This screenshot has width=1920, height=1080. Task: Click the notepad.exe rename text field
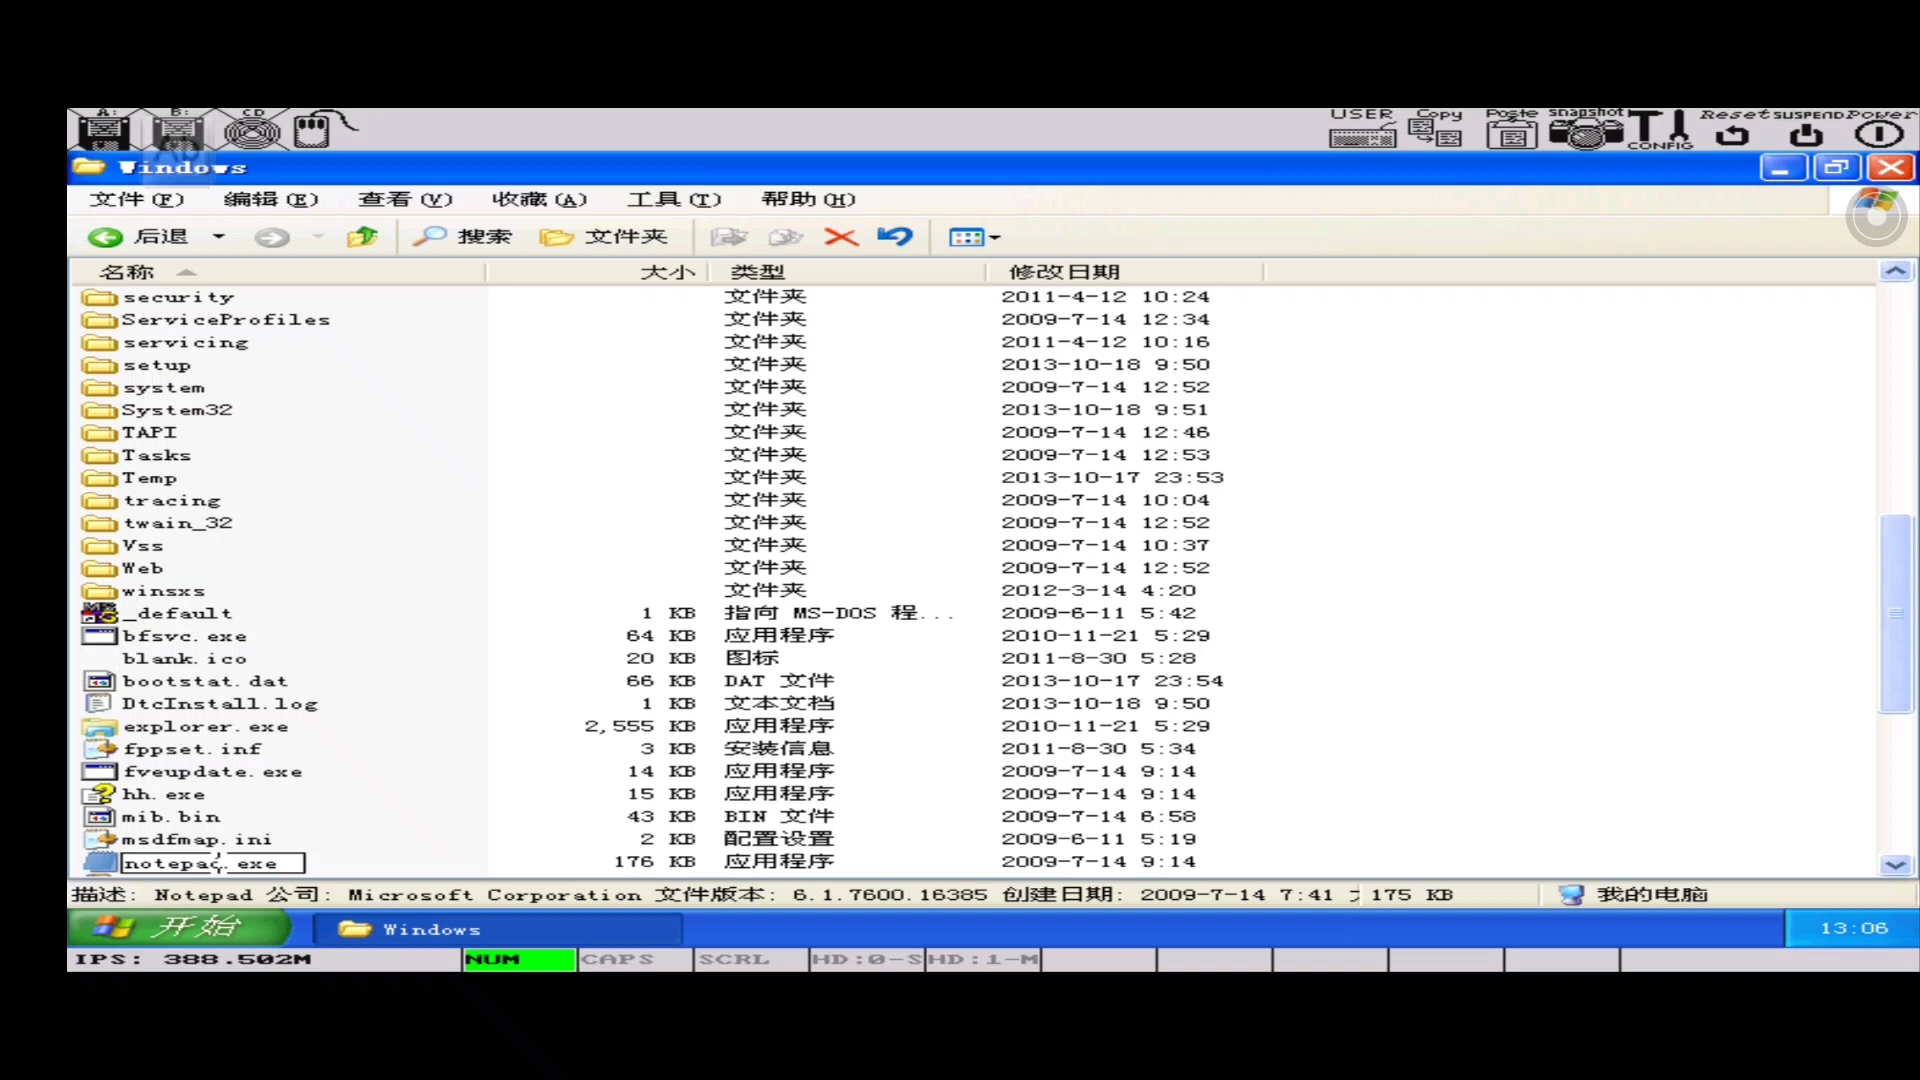tap(212, 863)
